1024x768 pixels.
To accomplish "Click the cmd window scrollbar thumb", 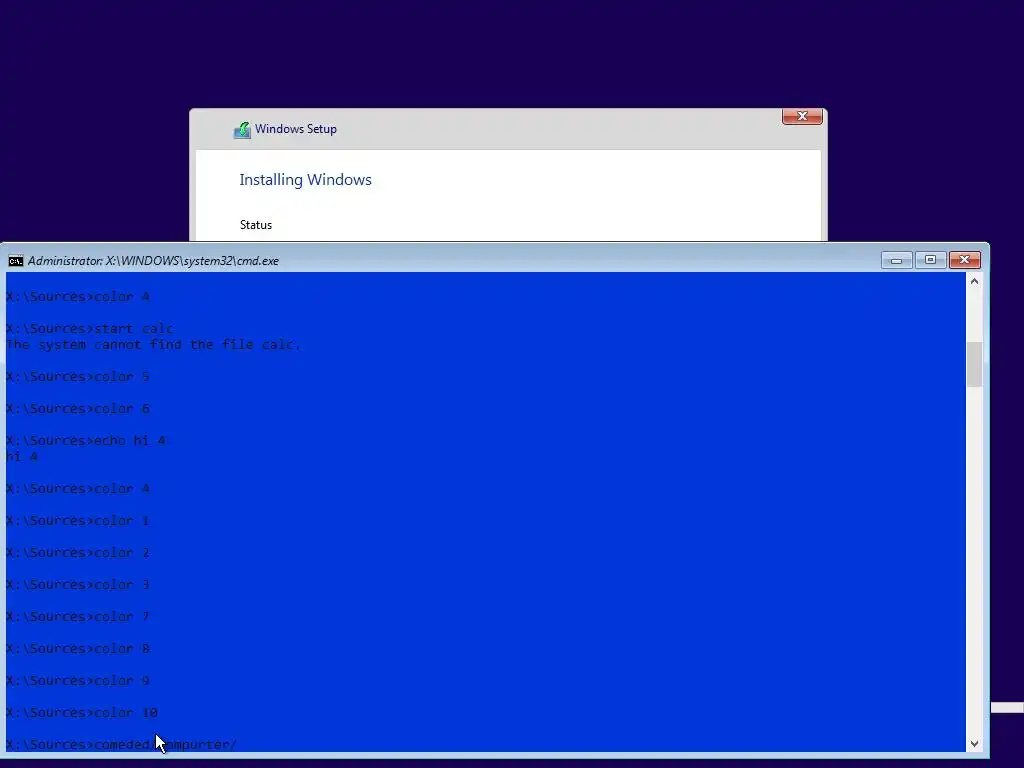I will click(x=974, y=364).
